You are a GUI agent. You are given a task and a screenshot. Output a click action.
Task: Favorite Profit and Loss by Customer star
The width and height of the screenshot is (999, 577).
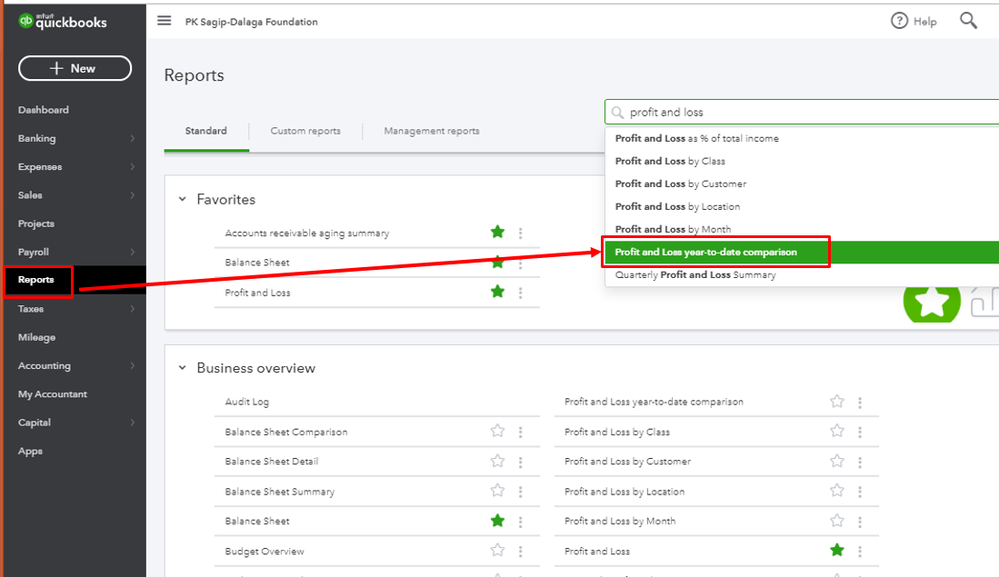837,461
